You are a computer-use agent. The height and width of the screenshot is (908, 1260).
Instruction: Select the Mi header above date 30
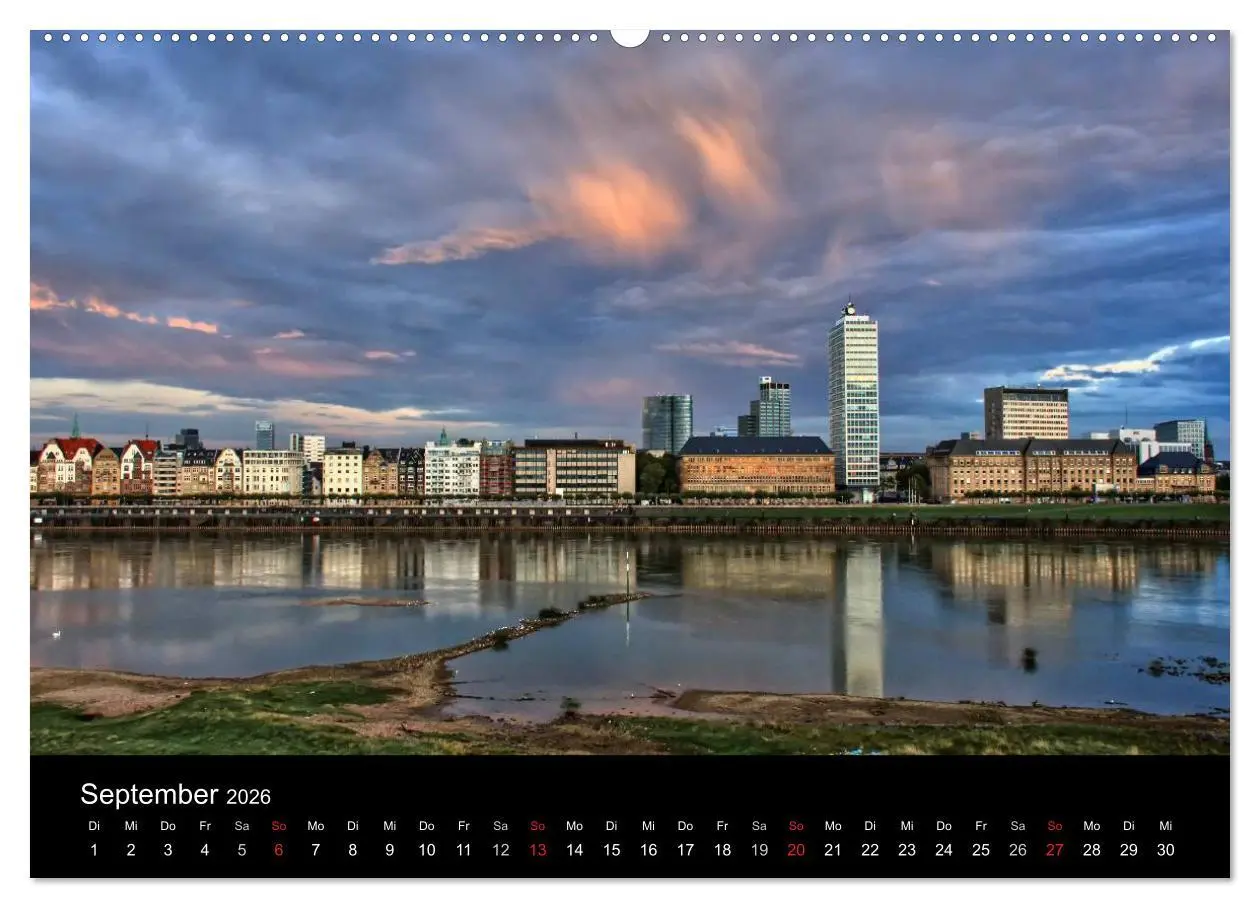click(x=1166, y=826)
